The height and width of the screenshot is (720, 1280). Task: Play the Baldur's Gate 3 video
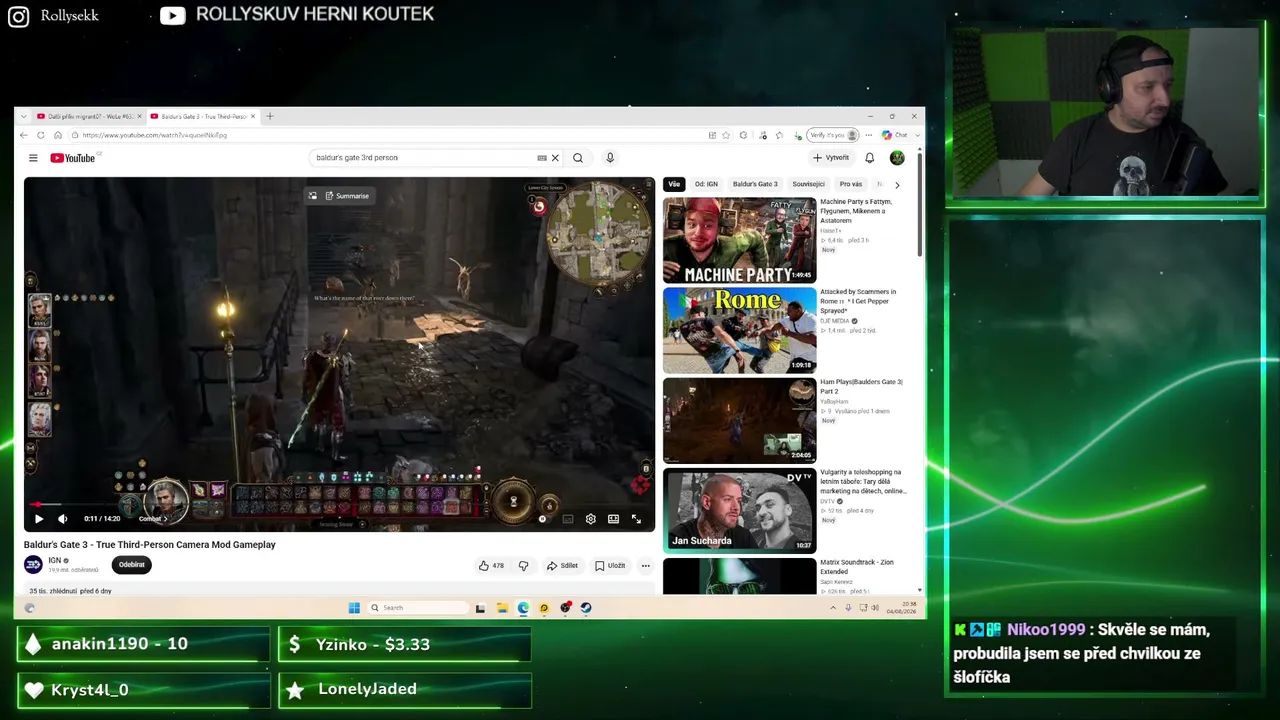point(39,519)
